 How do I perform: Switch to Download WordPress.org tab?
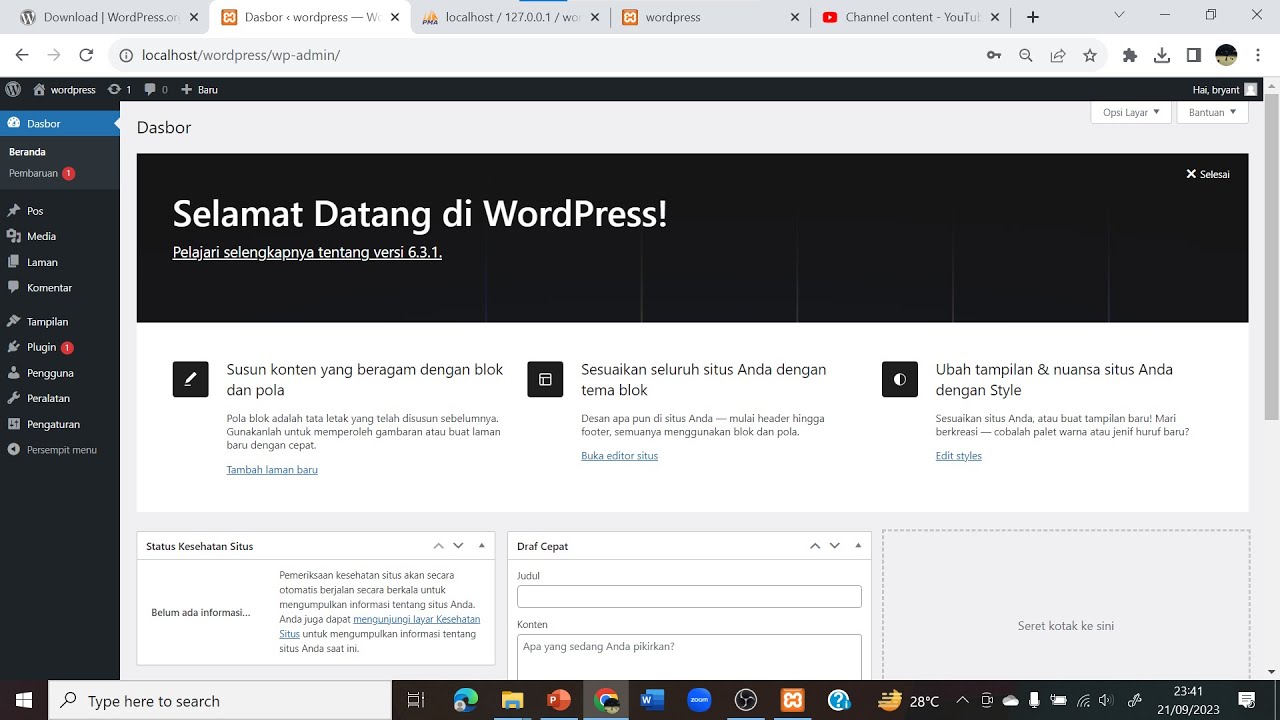[x=107, y=17]
